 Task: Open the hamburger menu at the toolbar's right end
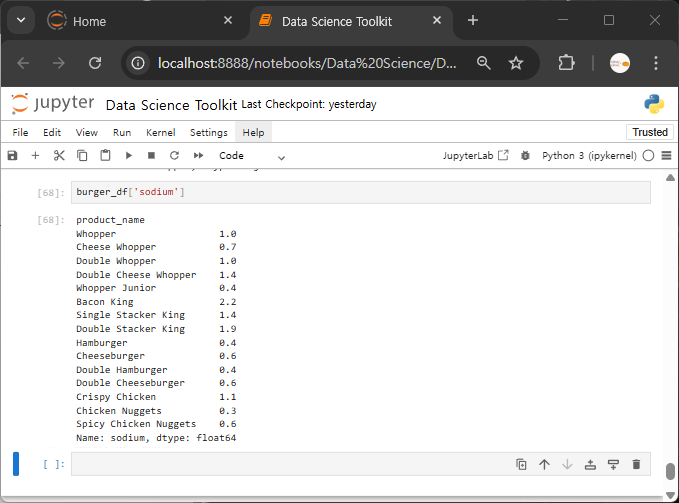[x=666, y=155]
